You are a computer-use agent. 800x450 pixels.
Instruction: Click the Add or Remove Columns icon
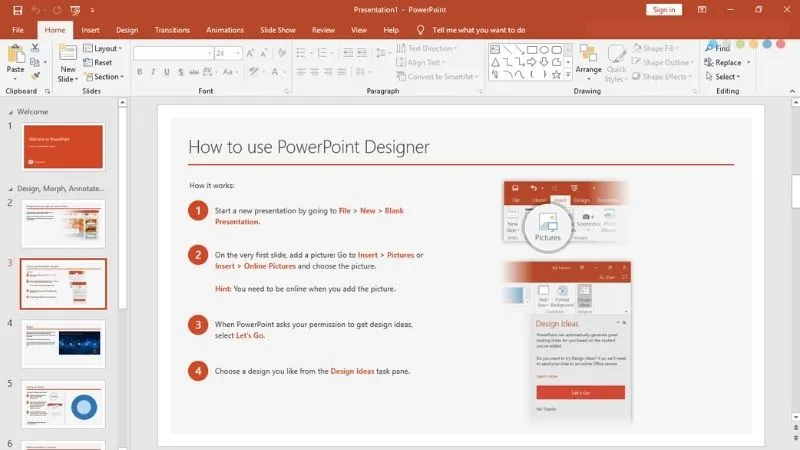360,72
